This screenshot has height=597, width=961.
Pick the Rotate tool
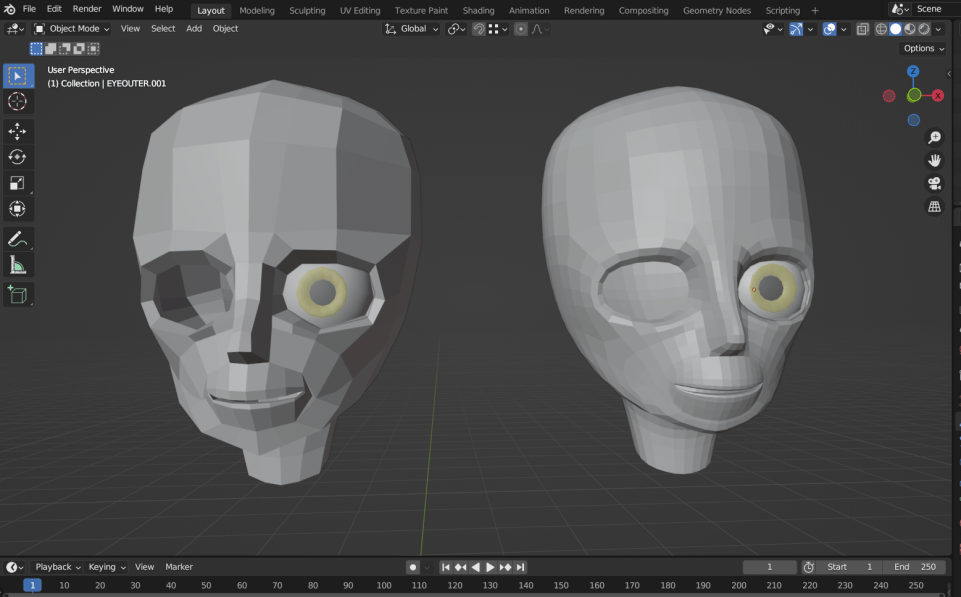pos(17,157)
